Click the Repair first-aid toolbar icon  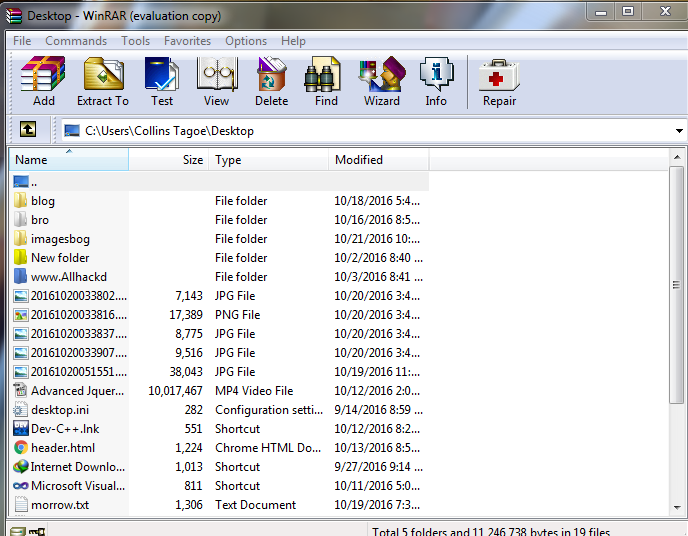(x=499, y=75)
